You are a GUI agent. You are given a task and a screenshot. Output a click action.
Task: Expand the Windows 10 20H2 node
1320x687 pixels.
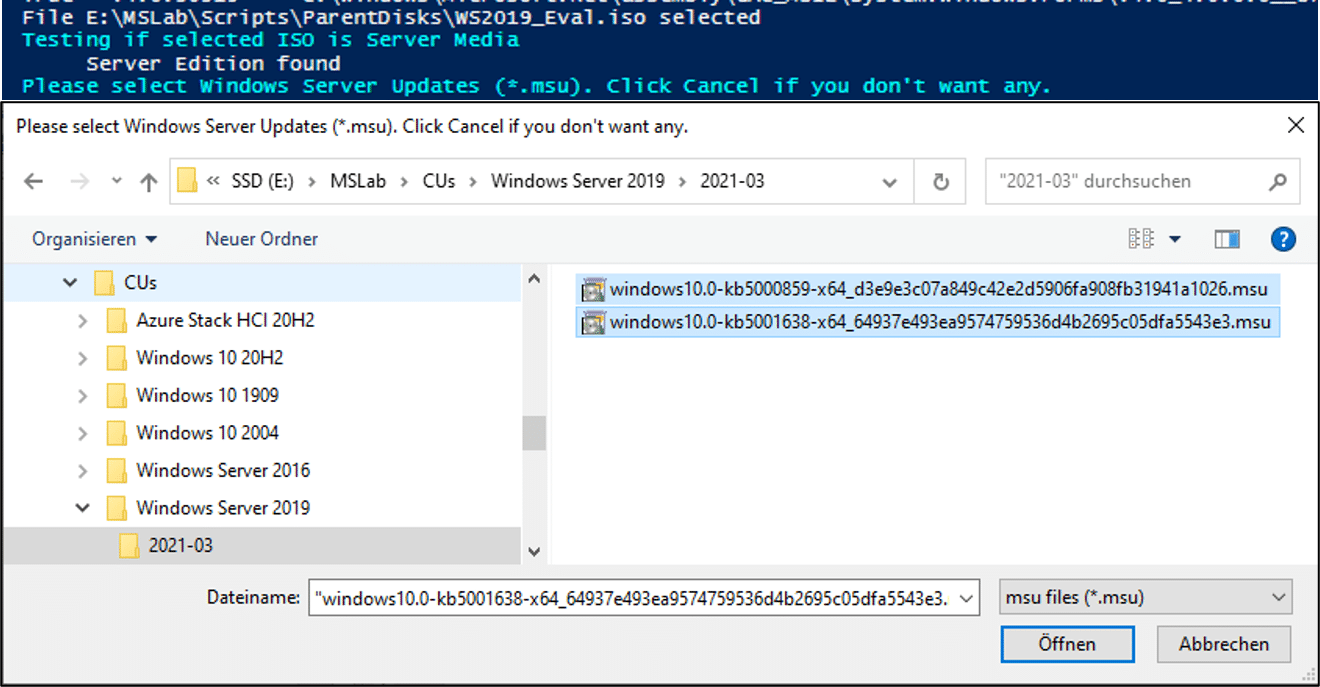tap(82, 358)
